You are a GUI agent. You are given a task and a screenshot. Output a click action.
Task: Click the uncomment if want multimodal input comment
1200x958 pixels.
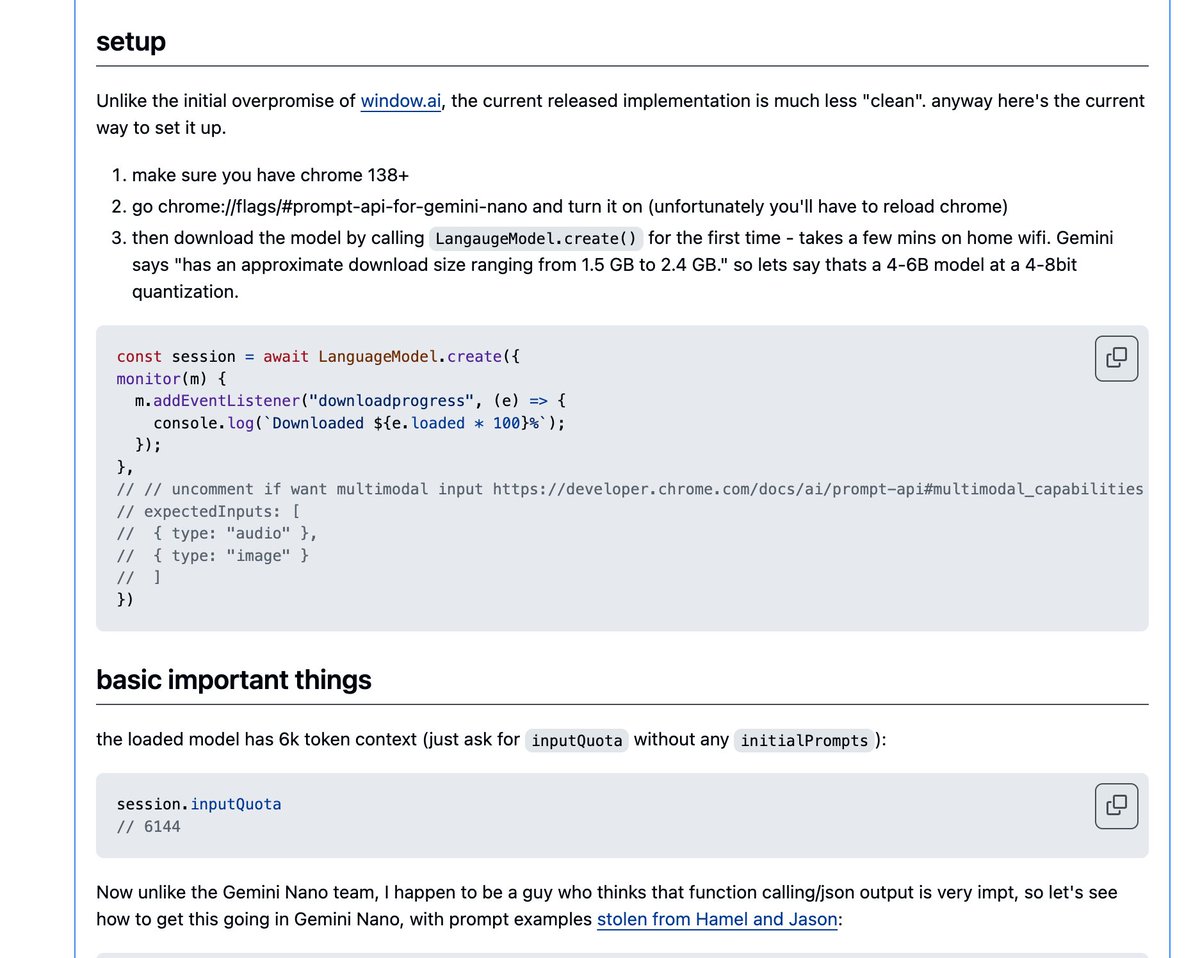pos(630,489)
